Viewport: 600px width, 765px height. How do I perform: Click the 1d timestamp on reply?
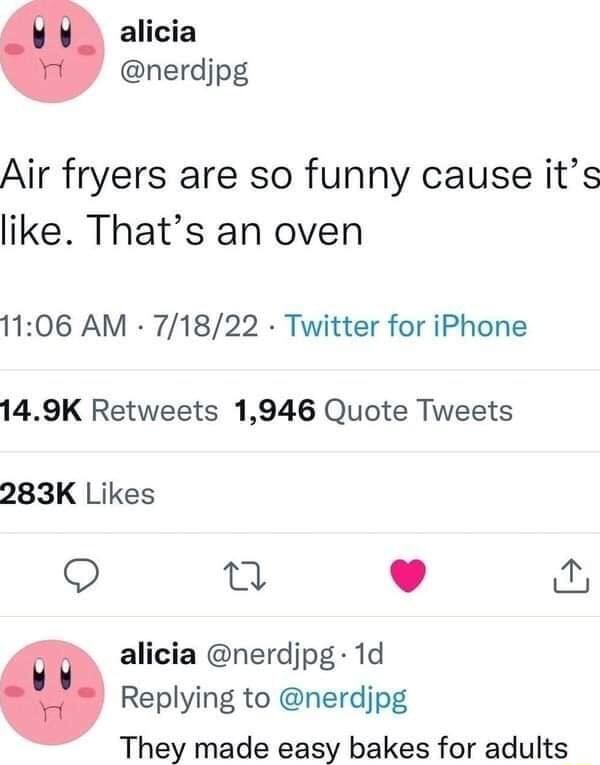point(369,654)
